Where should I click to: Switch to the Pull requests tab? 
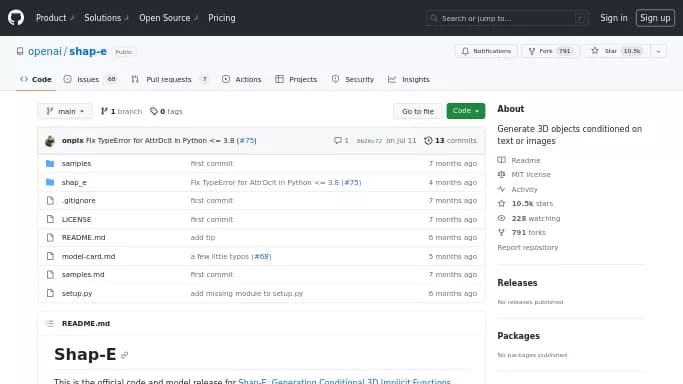coord(169,79)
